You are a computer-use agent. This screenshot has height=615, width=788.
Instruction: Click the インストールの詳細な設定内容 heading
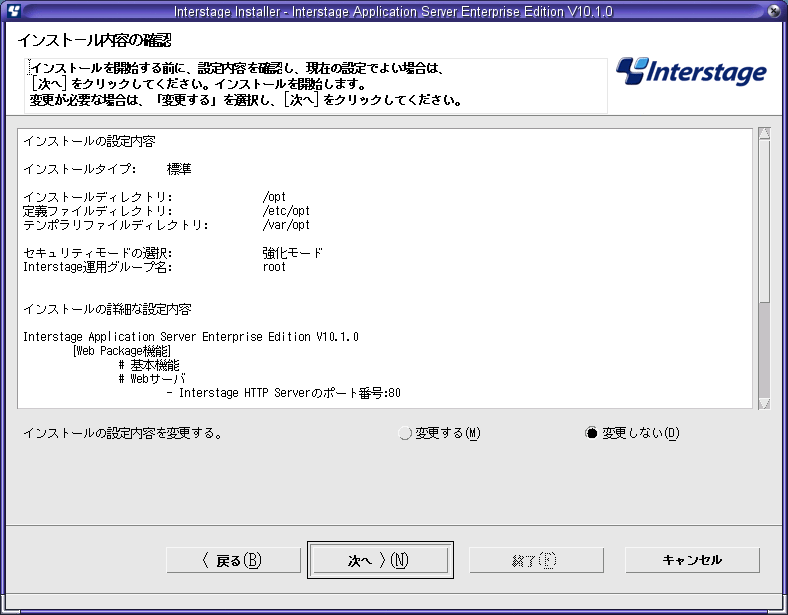(x=107, y=309)
